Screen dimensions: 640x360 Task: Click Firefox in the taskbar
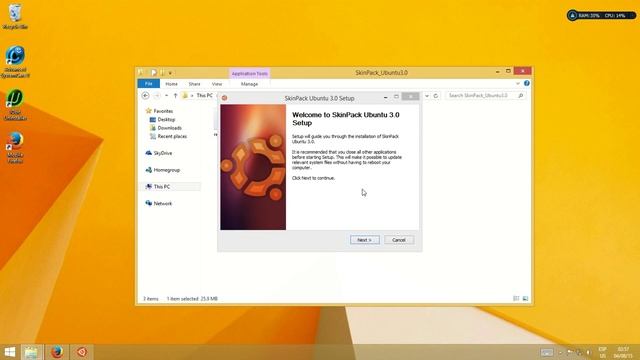pyautogui.click(x=57, y=352)
